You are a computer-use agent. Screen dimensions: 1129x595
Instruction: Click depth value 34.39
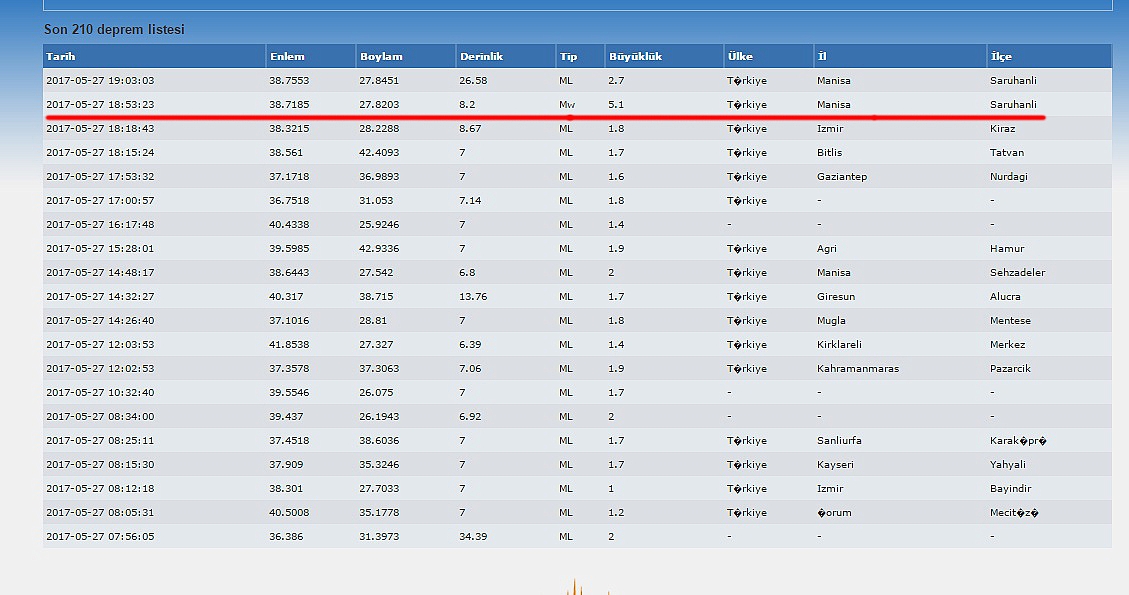coord(473,537)
